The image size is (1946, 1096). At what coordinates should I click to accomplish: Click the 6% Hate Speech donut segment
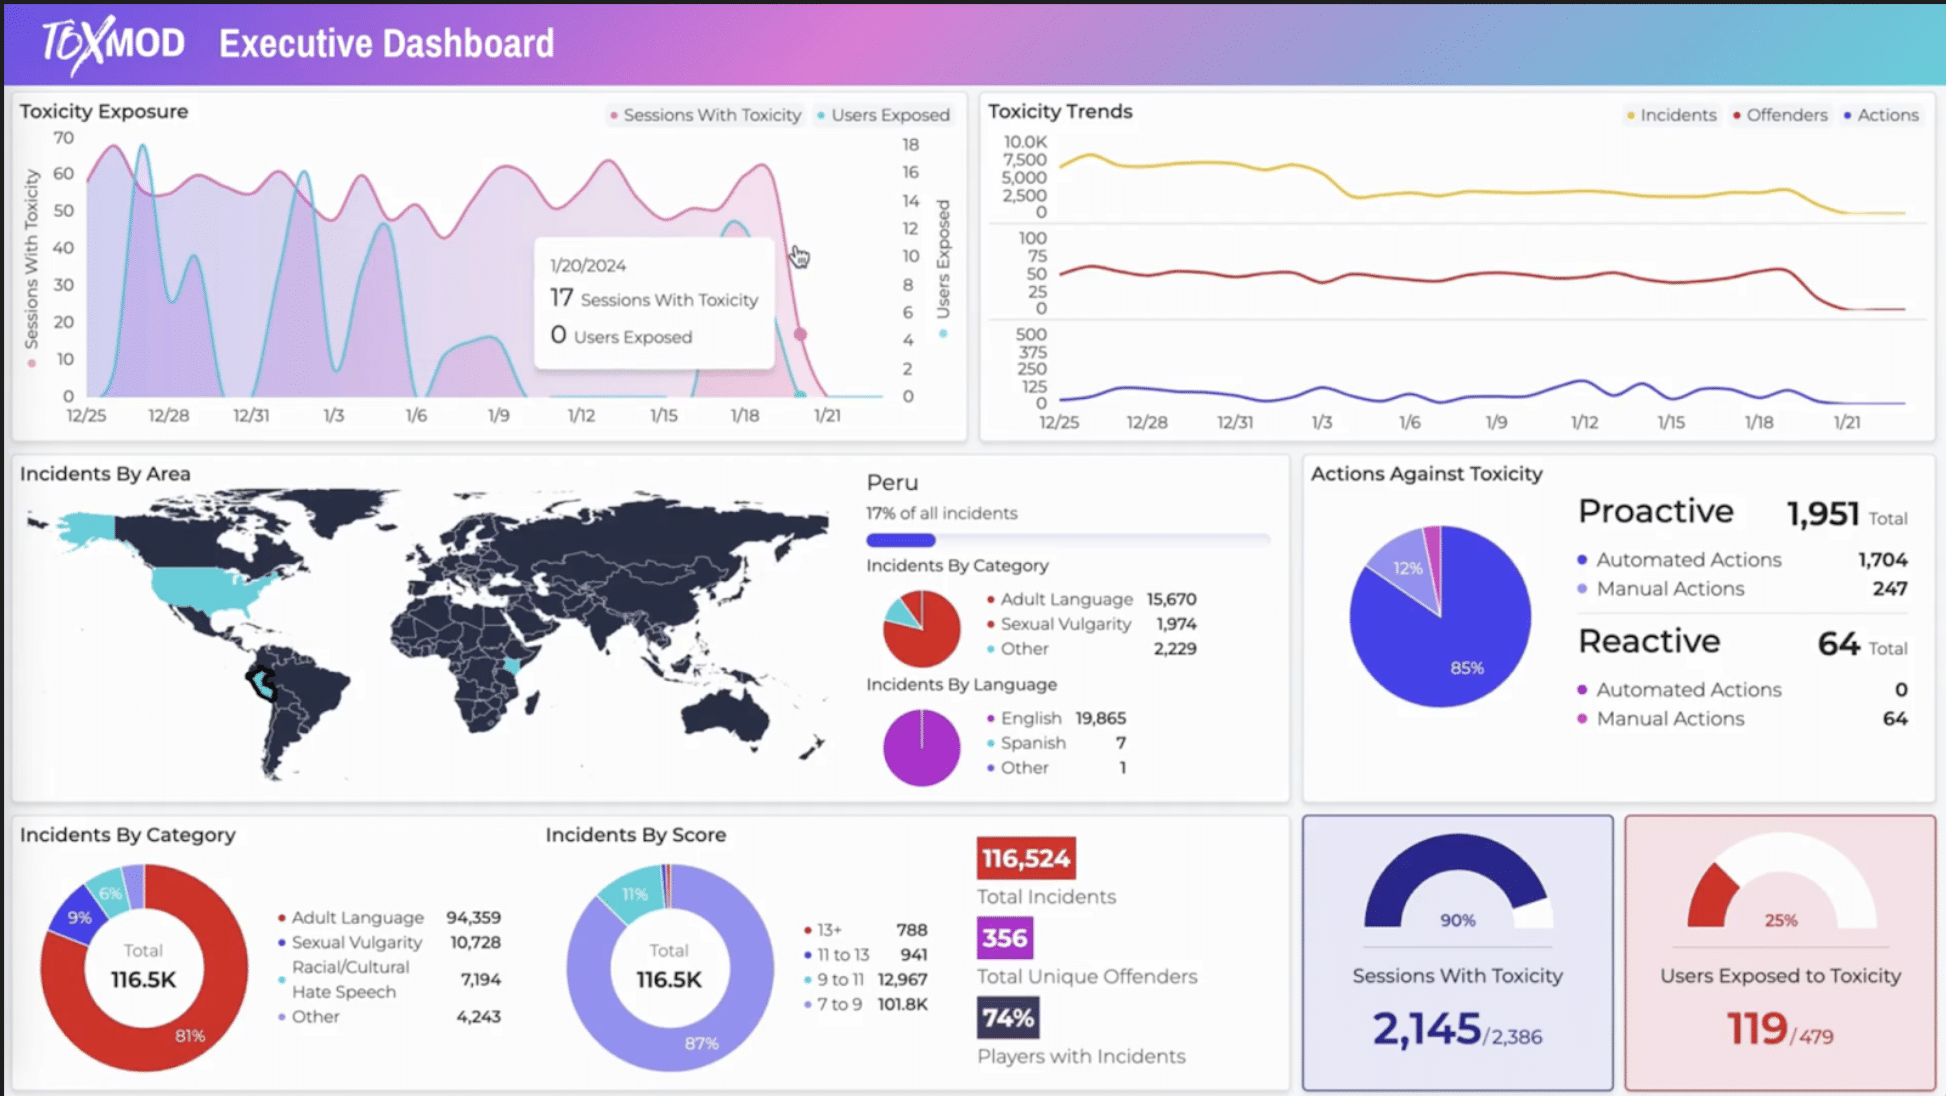(x=108, y=892)
